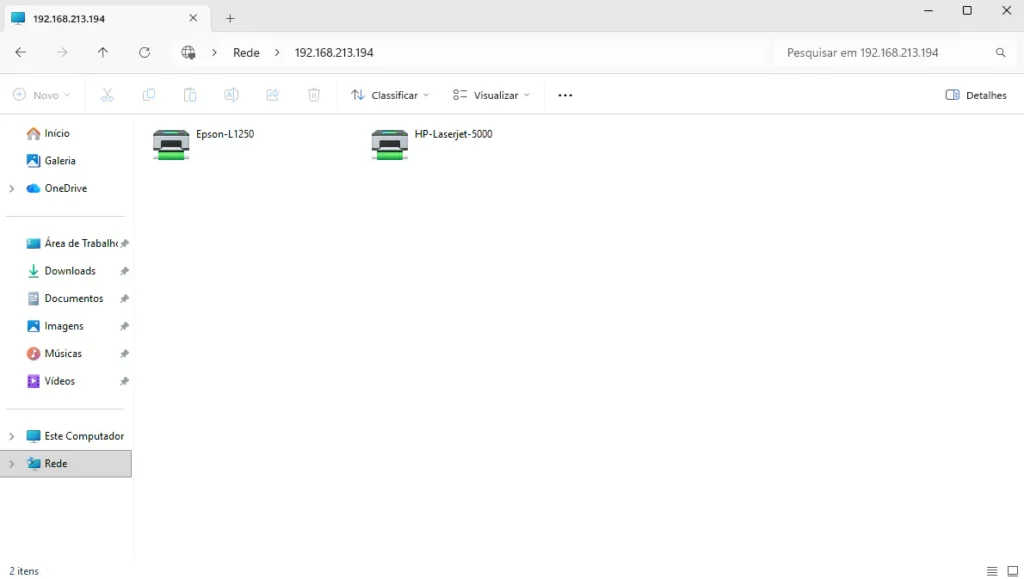Select Este Computador in sidebar
Screen dimensions: 1024x579
click(x=84, y=436)
